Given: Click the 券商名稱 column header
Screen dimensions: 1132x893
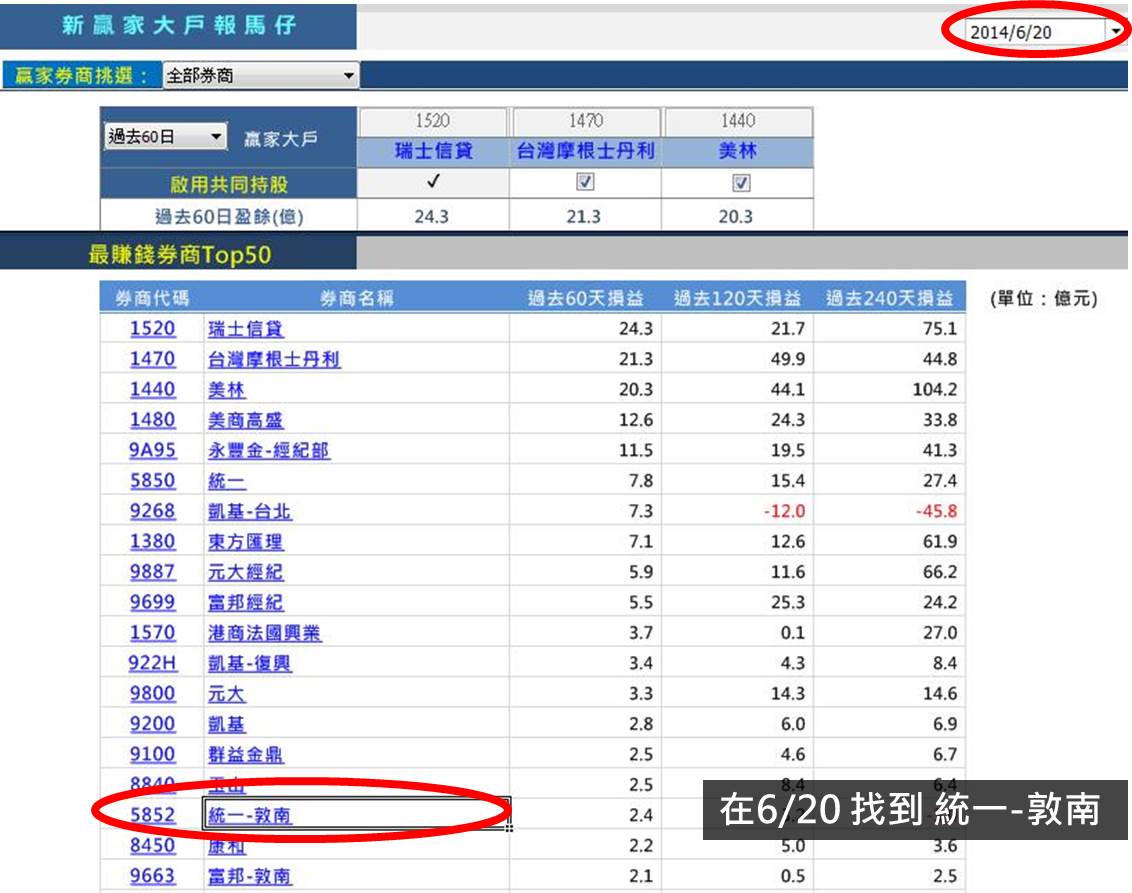Looking at the screenshot, I should 357,297.
